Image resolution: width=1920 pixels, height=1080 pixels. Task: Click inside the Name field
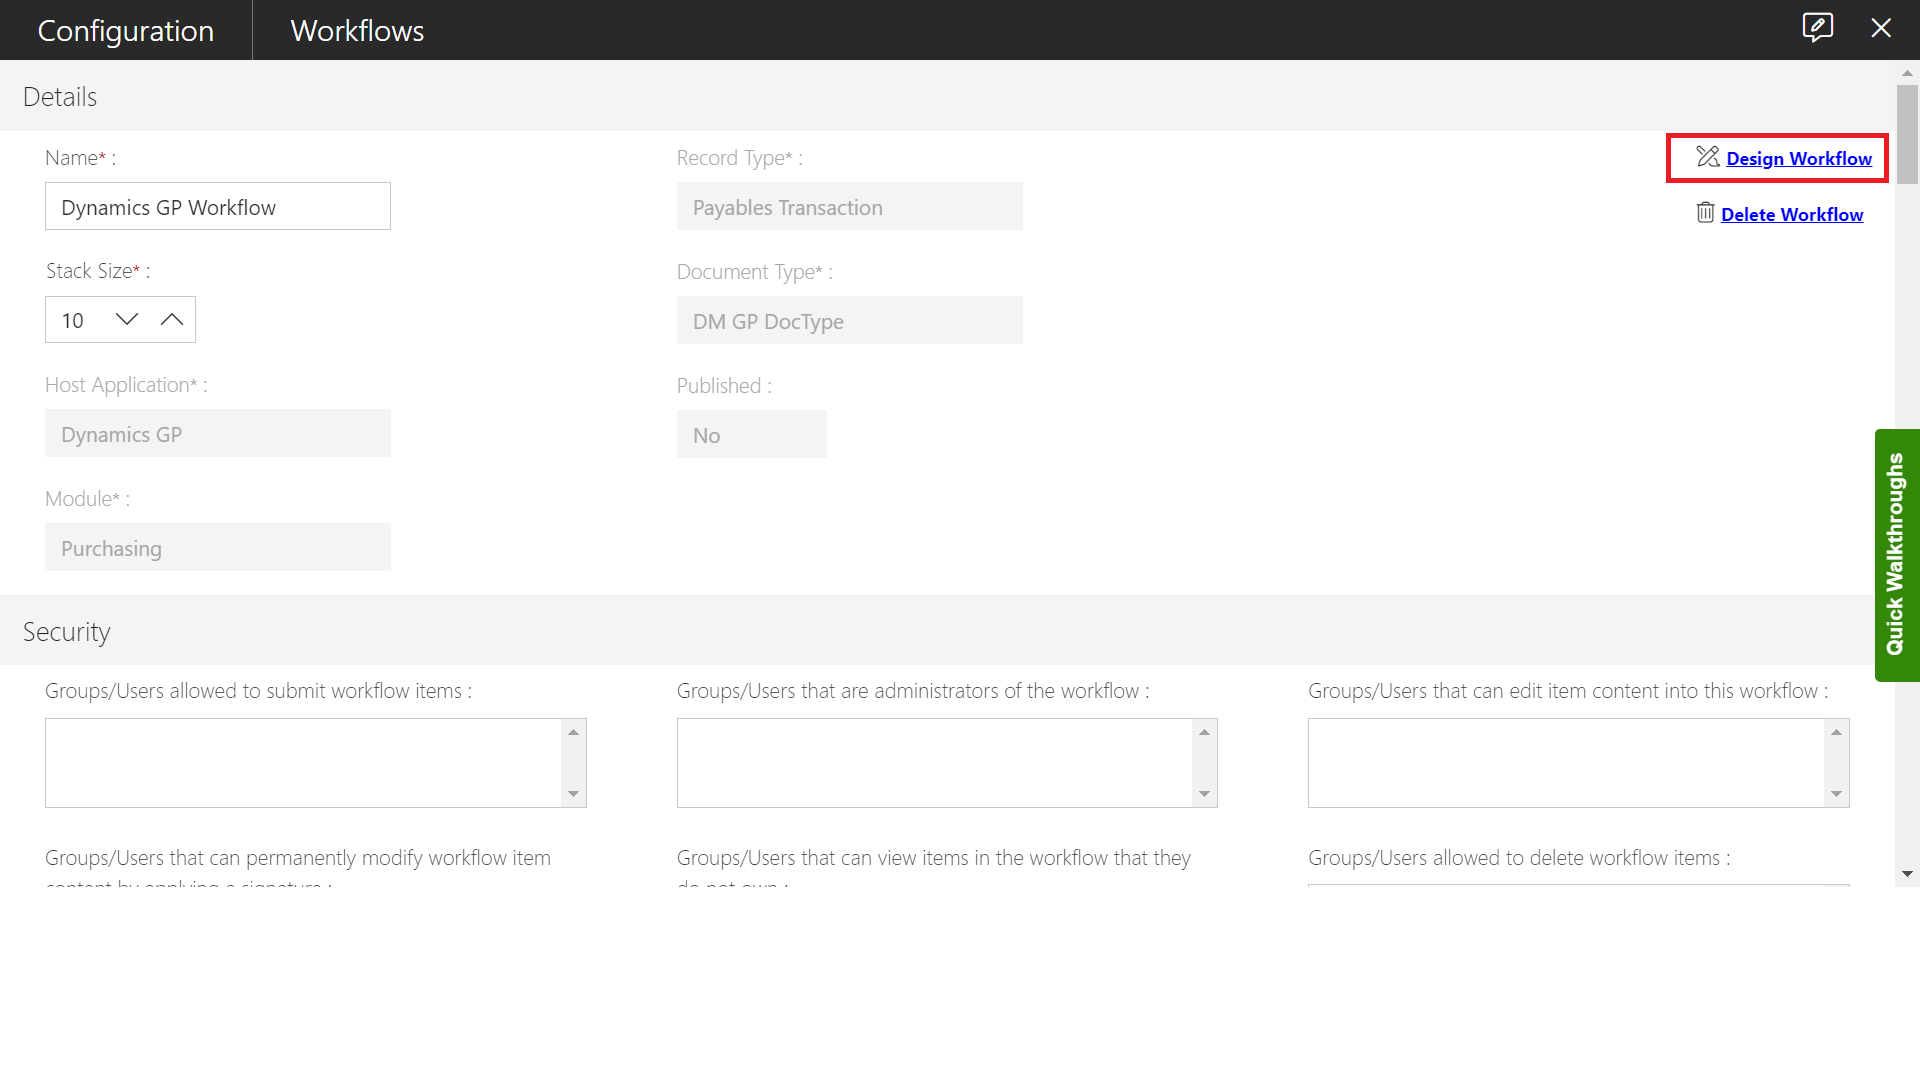point(217,206)
